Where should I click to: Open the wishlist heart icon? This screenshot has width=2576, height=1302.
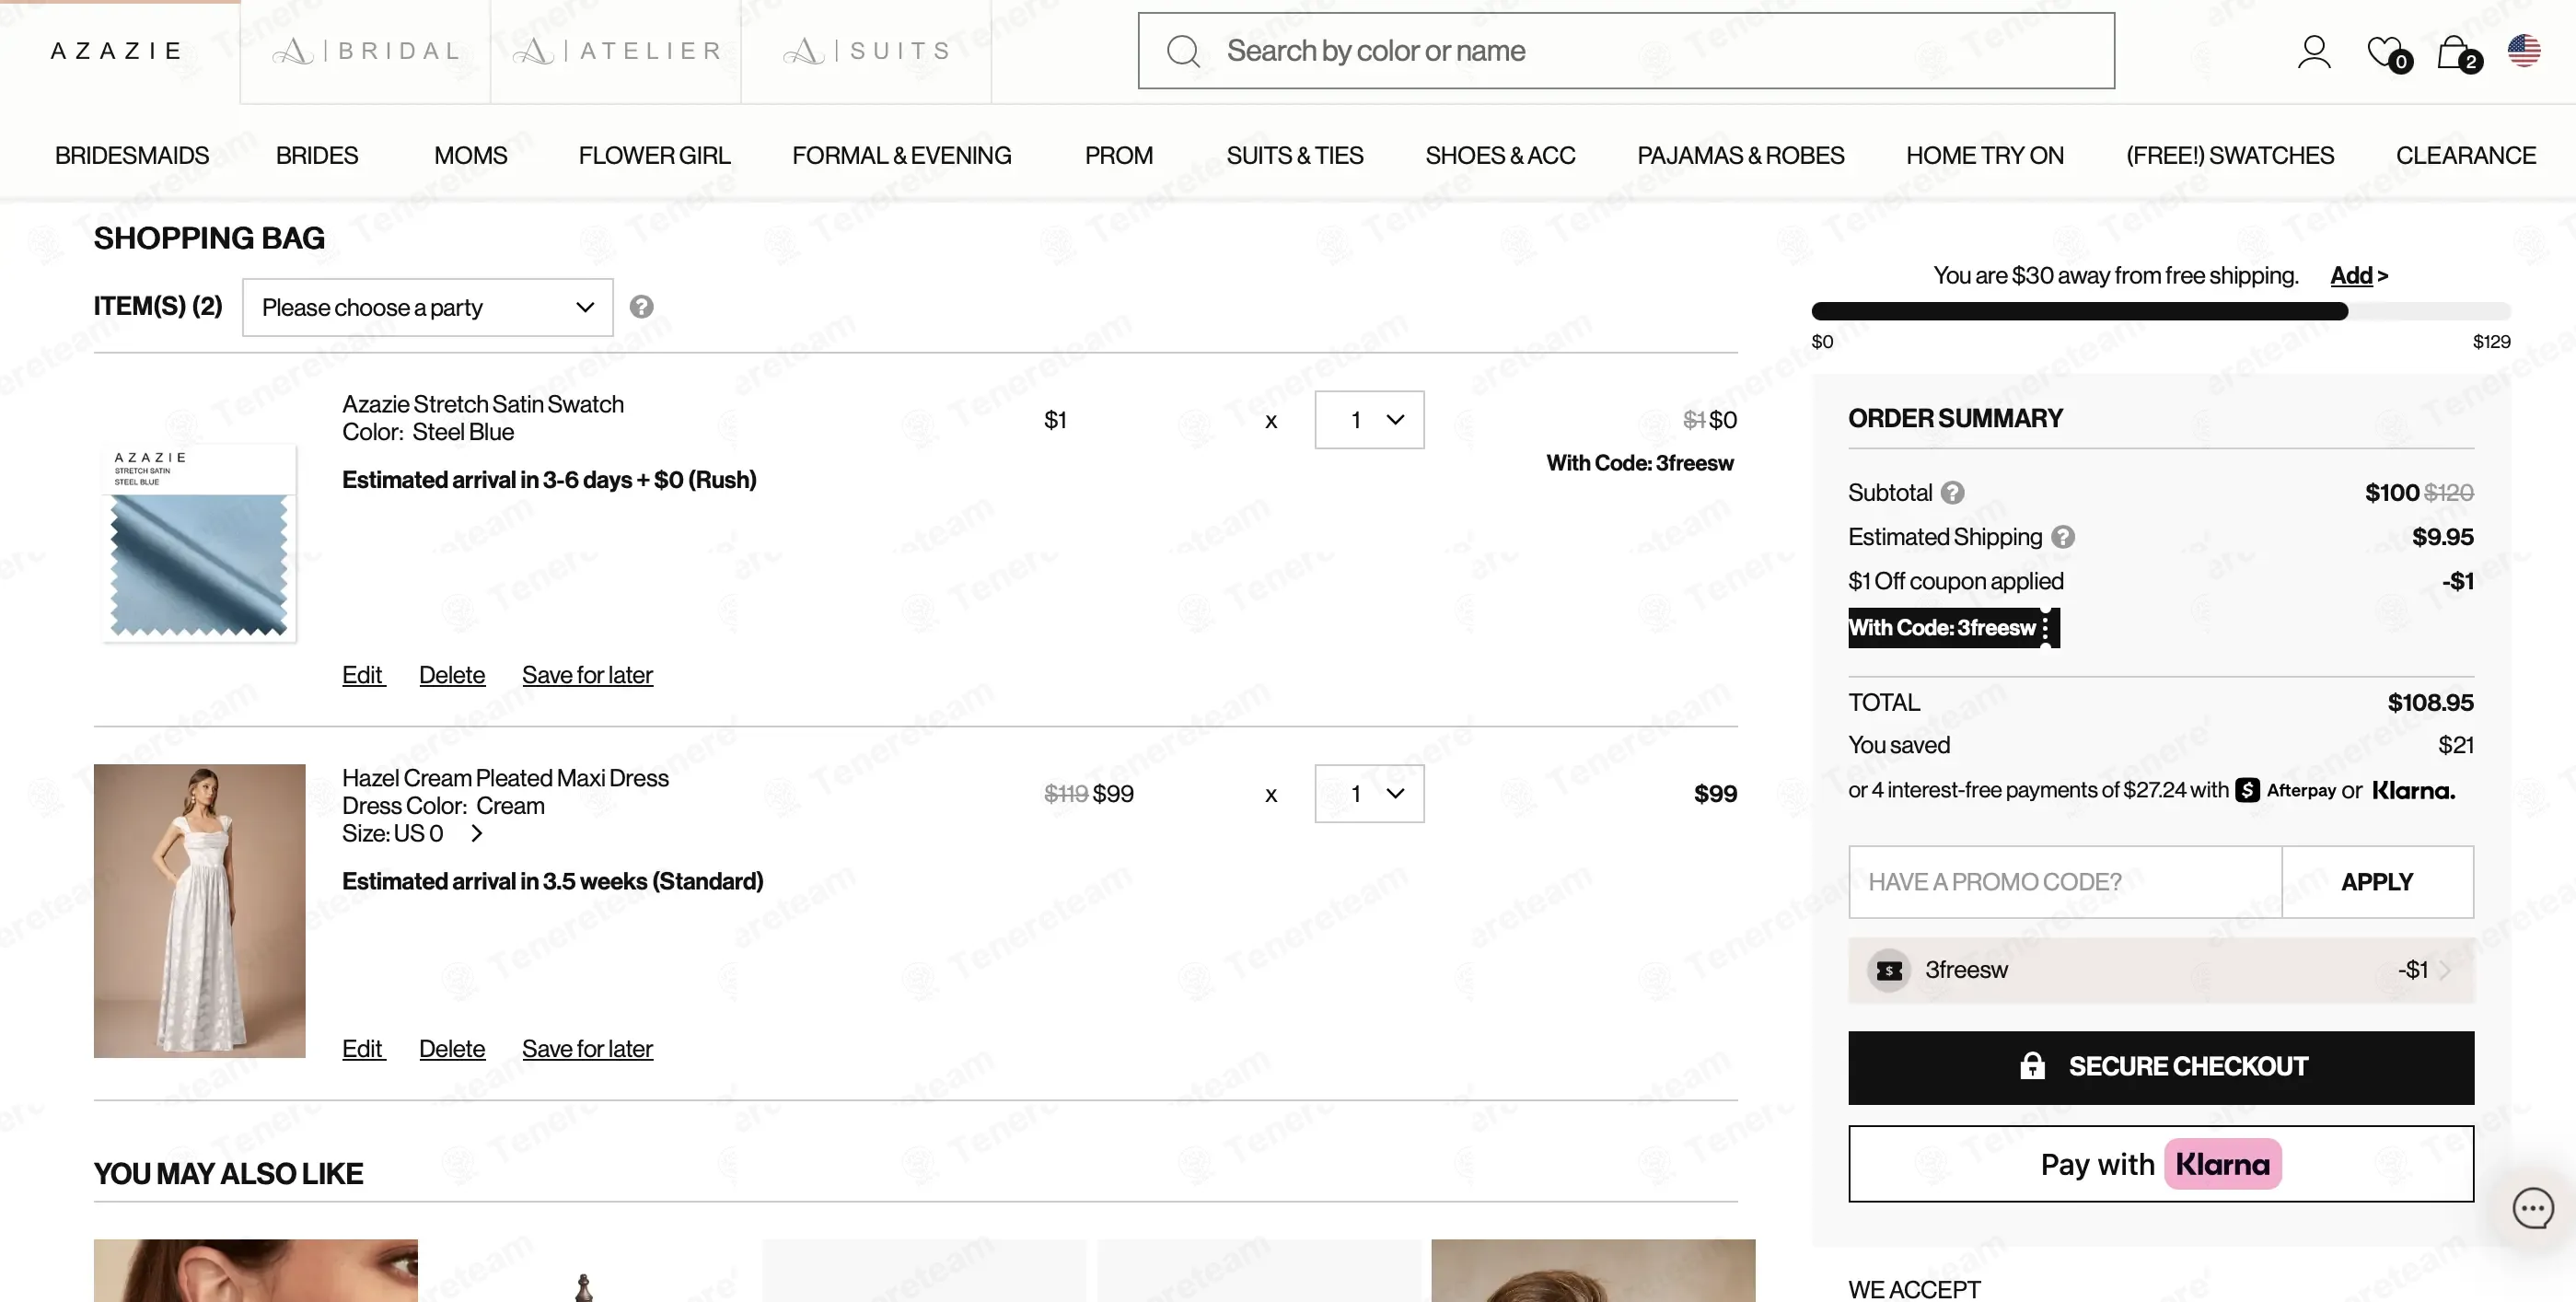(2388, 52)
